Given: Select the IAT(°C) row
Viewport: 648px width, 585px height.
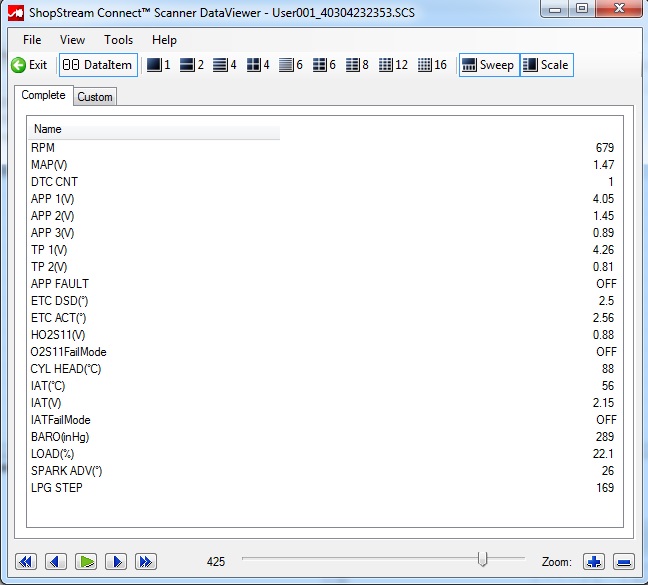Looking at the screenshot, I should point(324,386).
